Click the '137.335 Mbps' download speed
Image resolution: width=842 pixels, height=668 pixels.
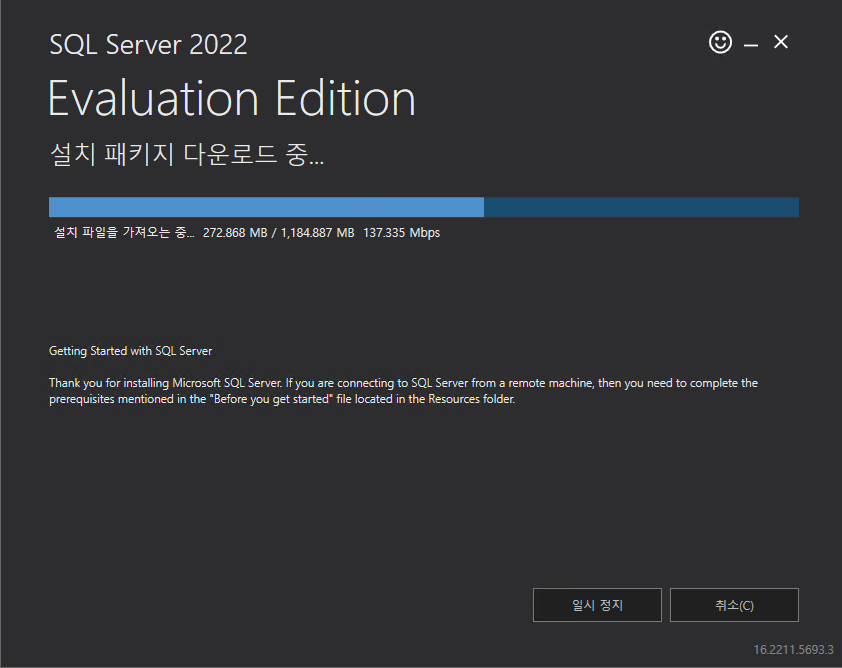coord(402,233)
